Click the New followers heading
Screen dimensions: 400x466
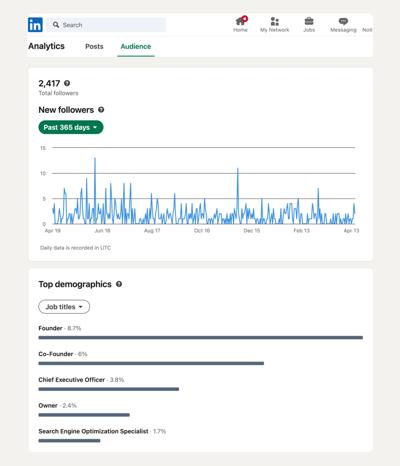point(66,110)
